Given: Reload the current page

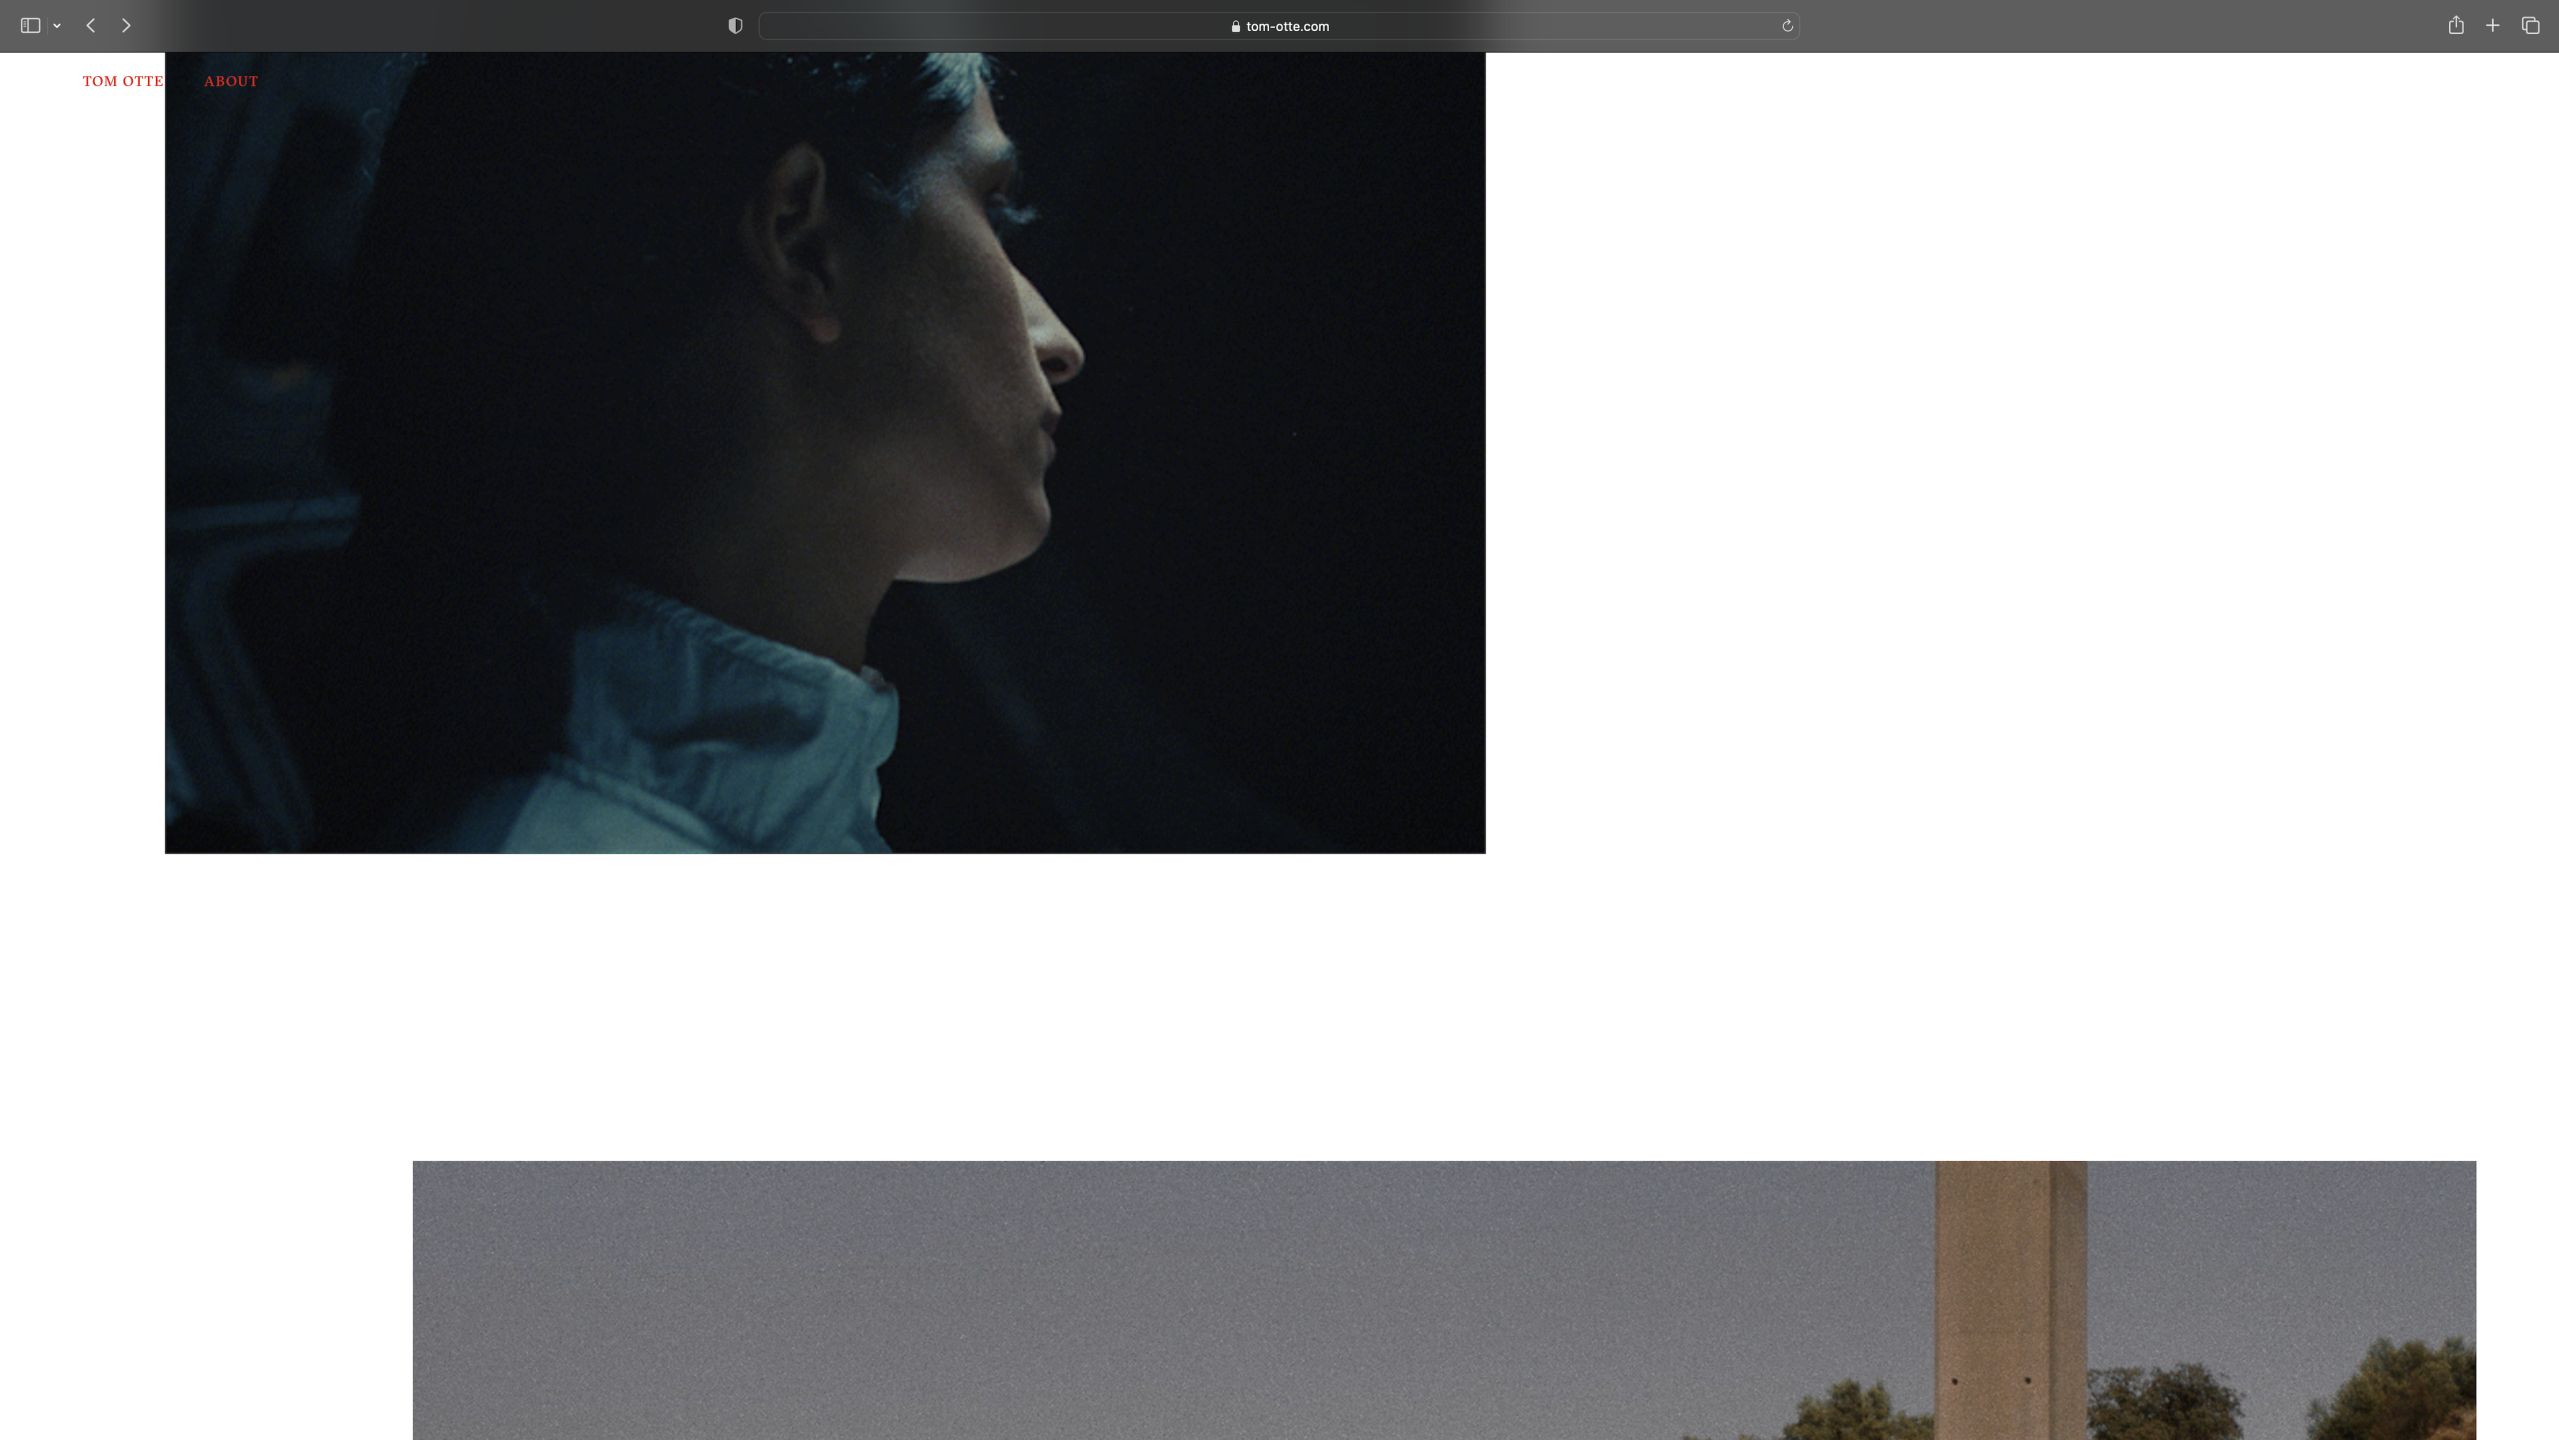Looking at the screenshot, I should coord(1787,26).
